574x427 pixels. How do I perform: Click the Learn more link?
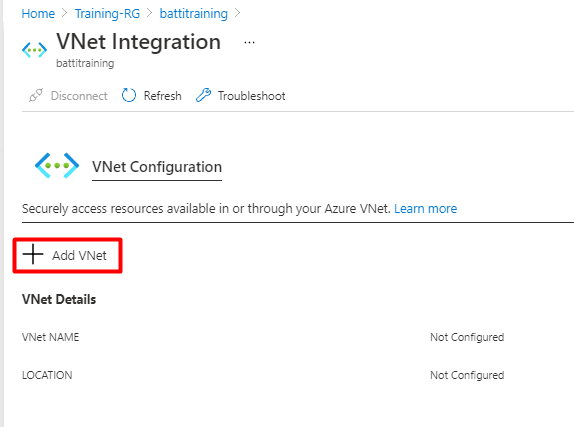(425, 208)
